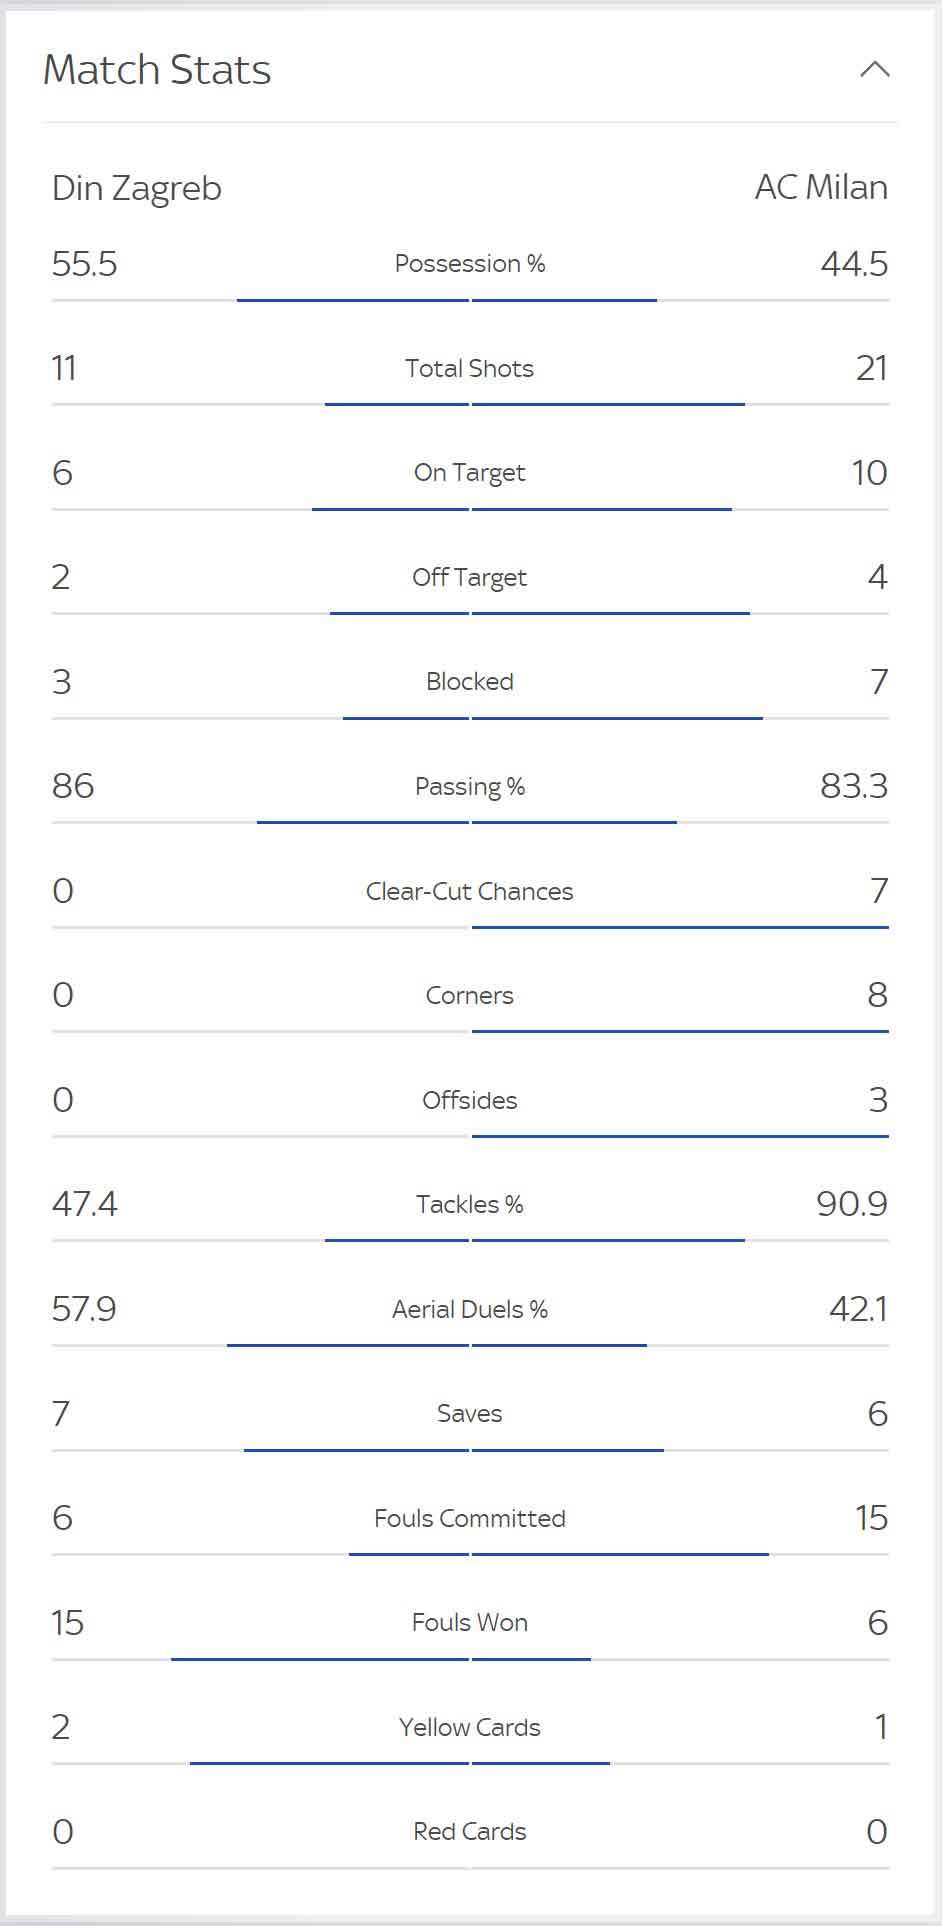Click the Total Shots stat label
Image resolution: width=942 pixels, height=1926 pixels.
[470, 368]
